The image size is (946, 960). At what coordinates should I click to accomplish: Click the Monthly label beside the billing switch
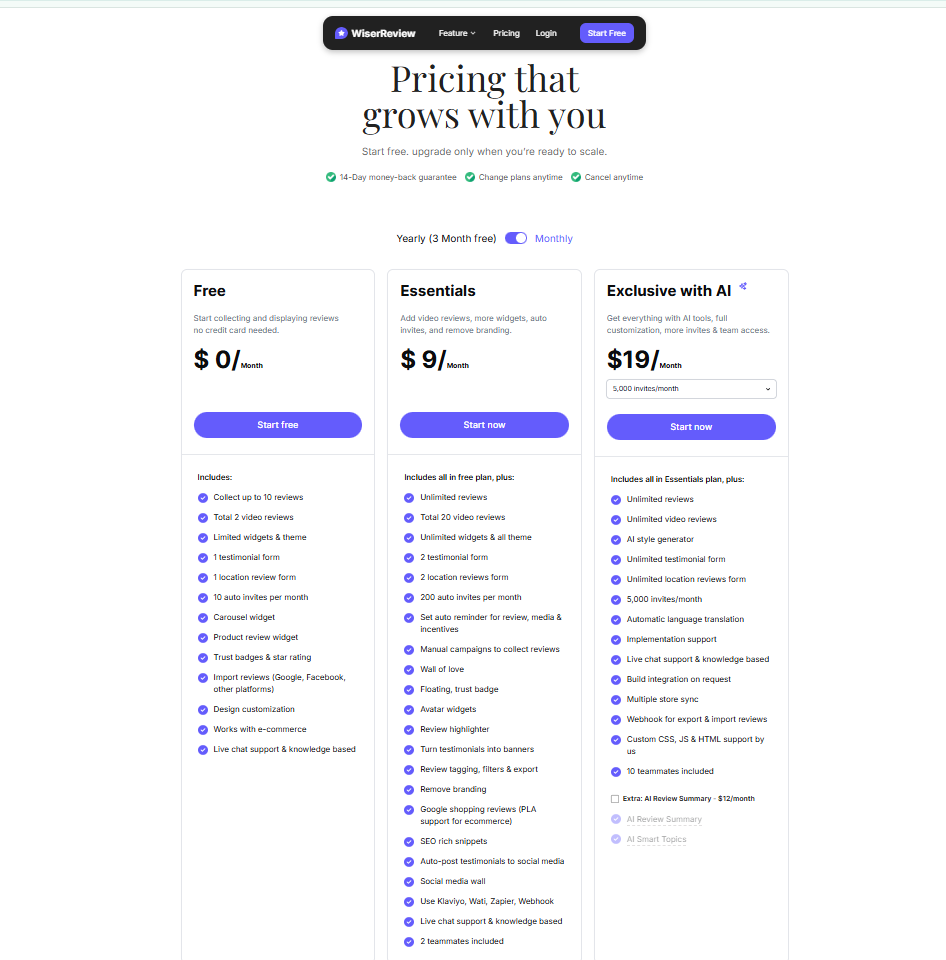(x=554, y=238)
